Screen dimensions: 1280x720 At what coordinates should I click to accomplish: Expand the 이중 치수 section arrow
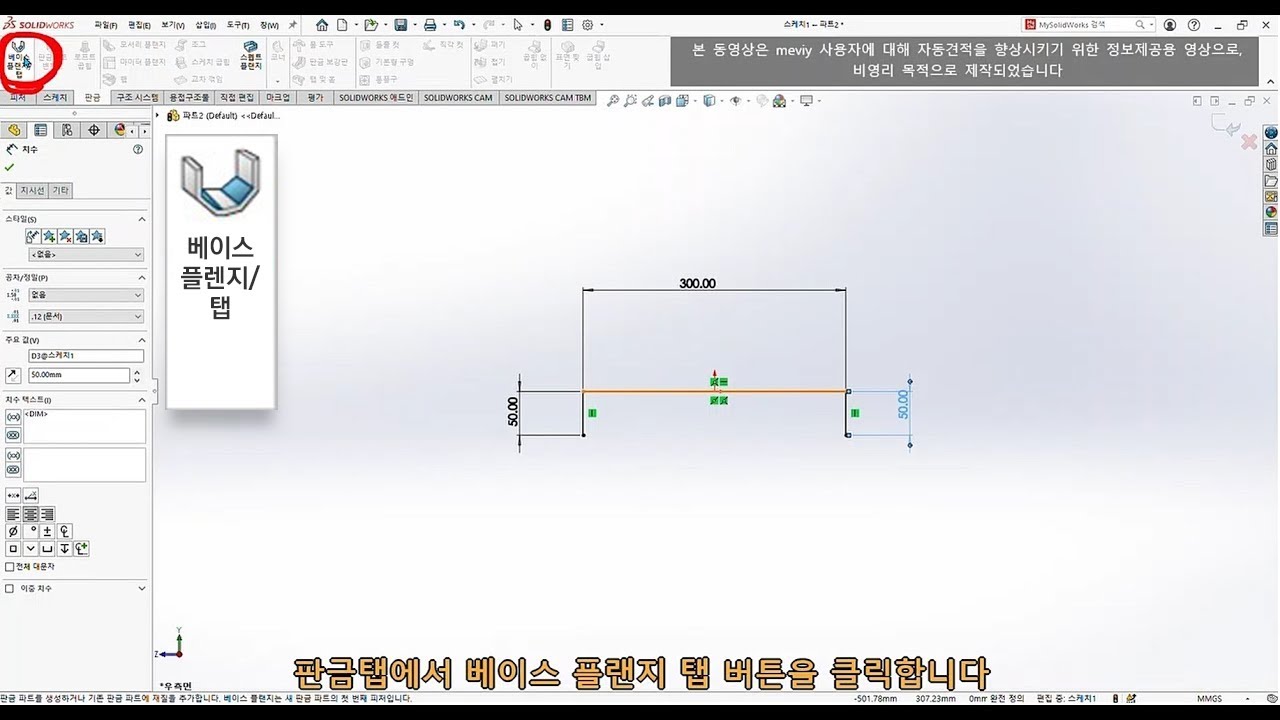coord(142,588)
